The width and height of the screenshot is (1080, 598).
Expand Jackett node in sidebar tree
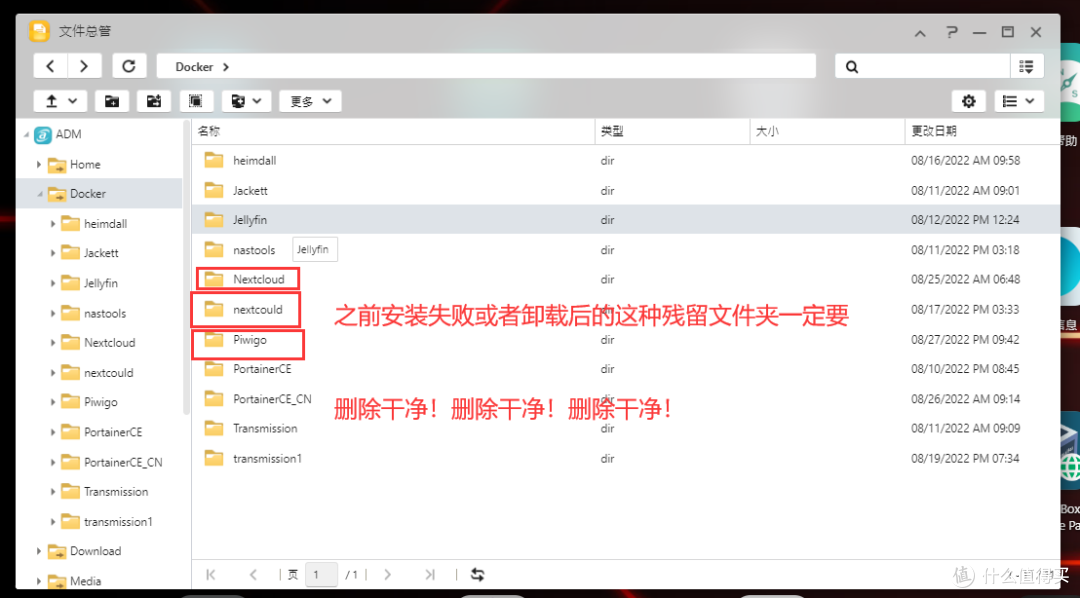click(53, 254)
